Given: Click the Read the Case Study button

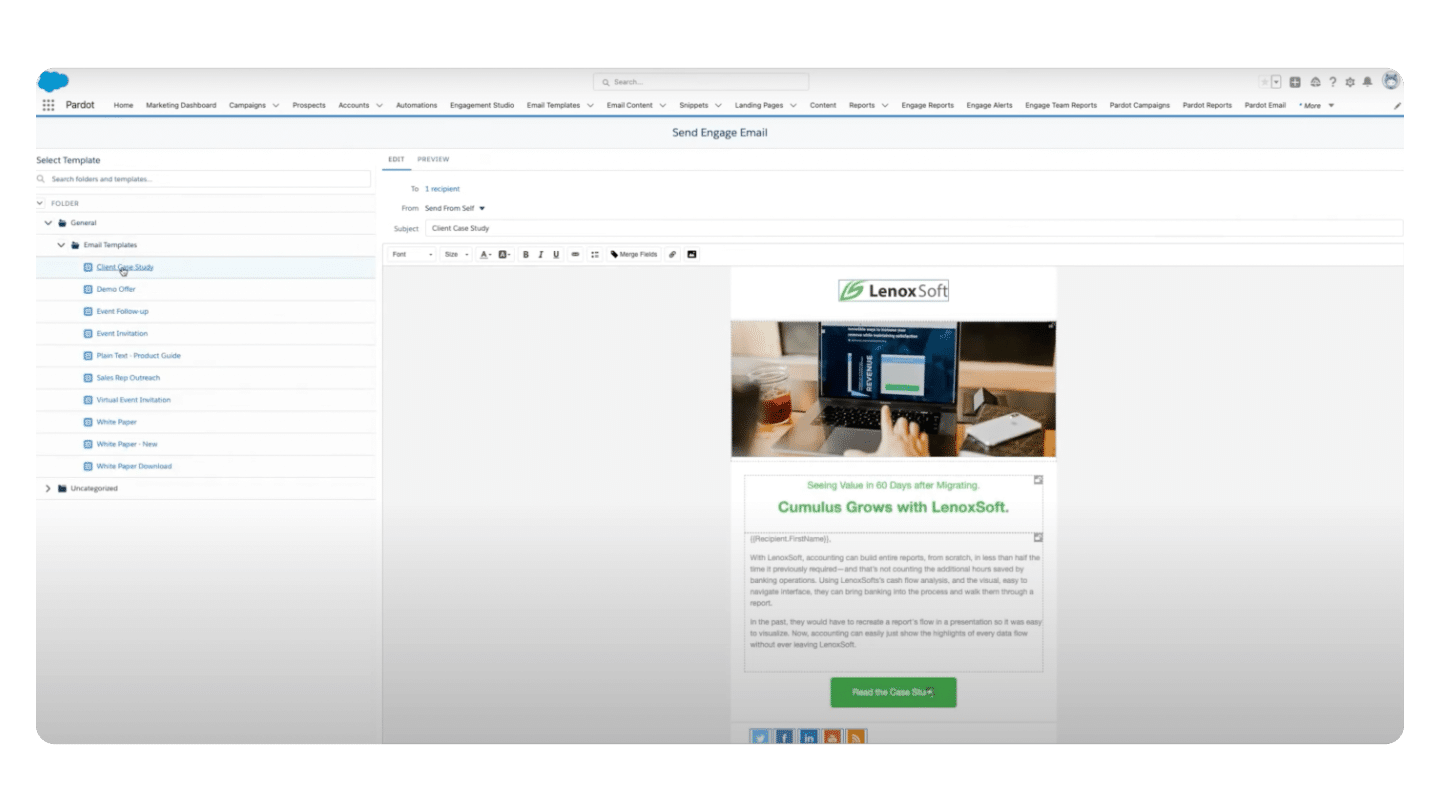Looking at the screenshot, I should click(893, 692).
